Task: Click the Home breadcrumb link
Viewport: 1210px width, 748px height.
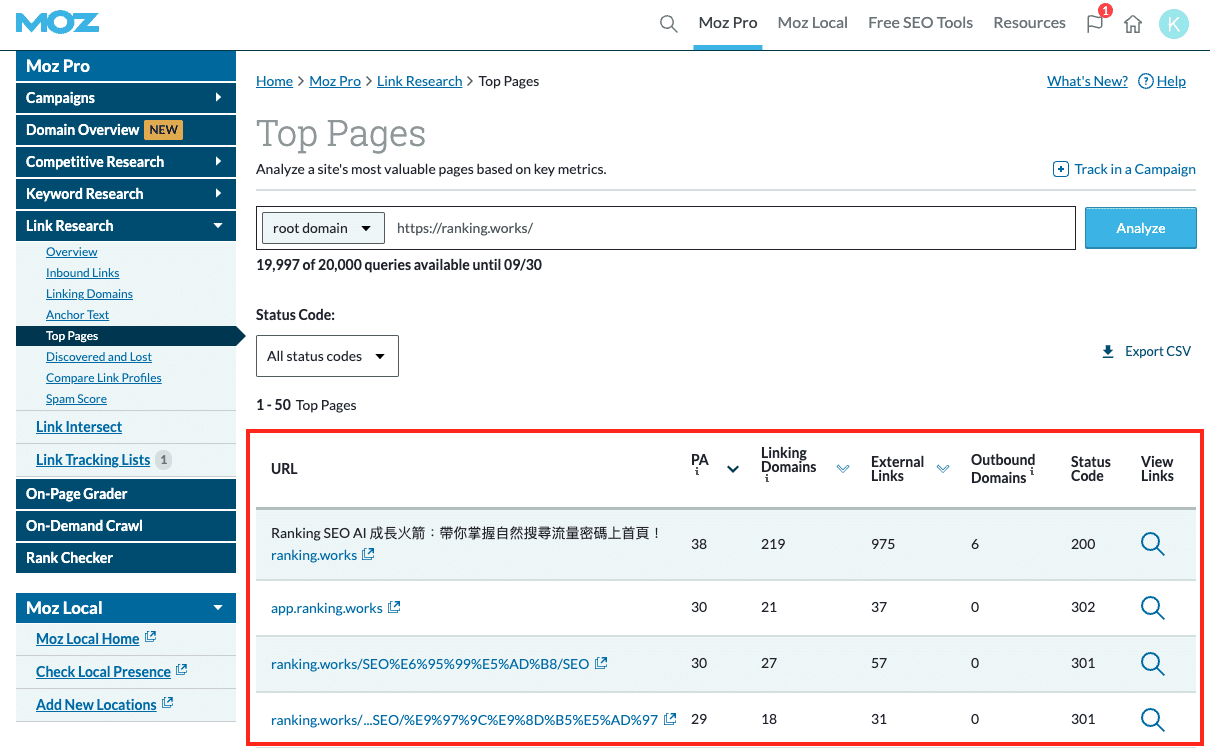Action: pos(274,81)
